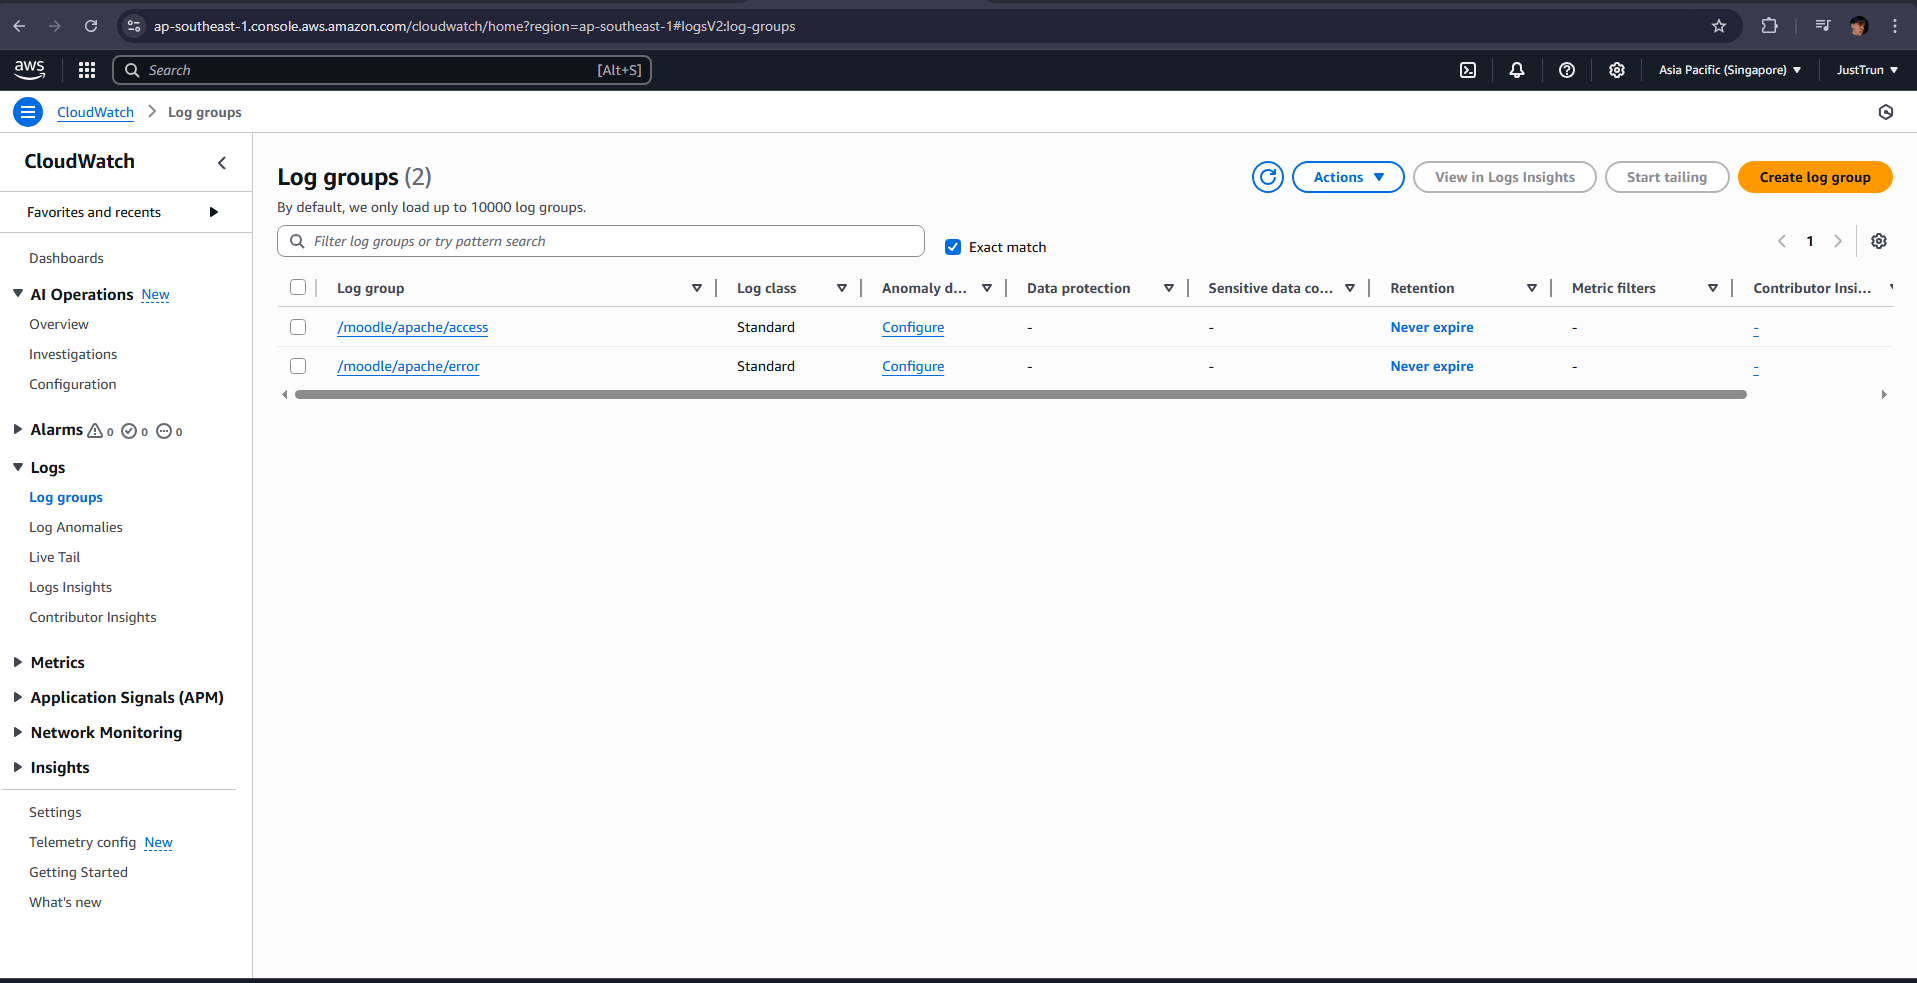
Task: Launch CloudShell from the top bar
Action: [x=1468, y=70]
